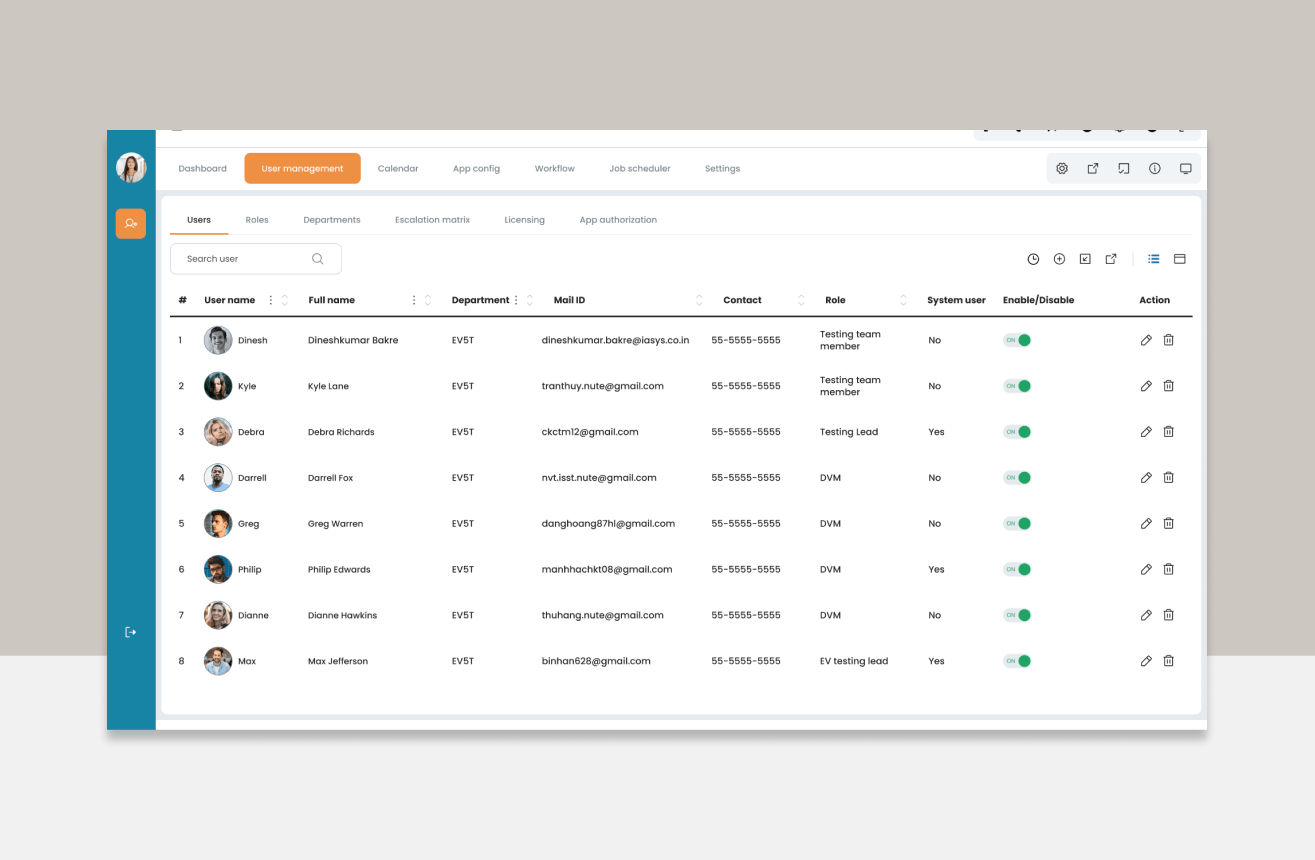The width and height of the screenshot is (1315, 860).
Task: Open the history clock icon
Action: 1033,259
